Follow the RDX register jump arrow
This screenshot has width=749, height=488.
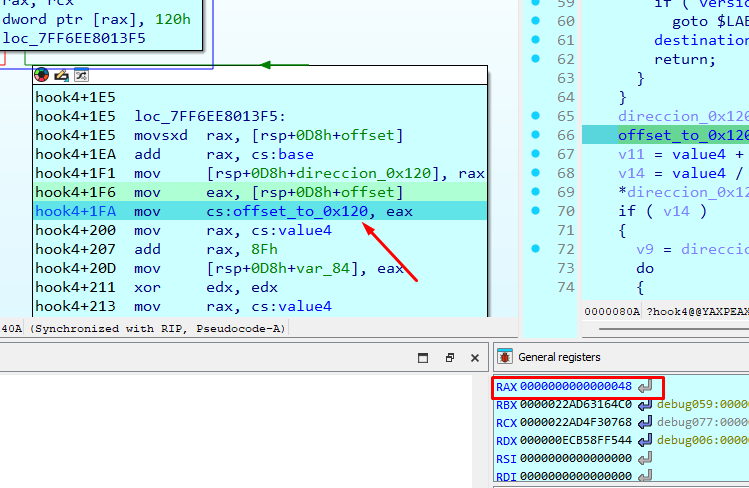pyautogui.click(x=645, y=440)
